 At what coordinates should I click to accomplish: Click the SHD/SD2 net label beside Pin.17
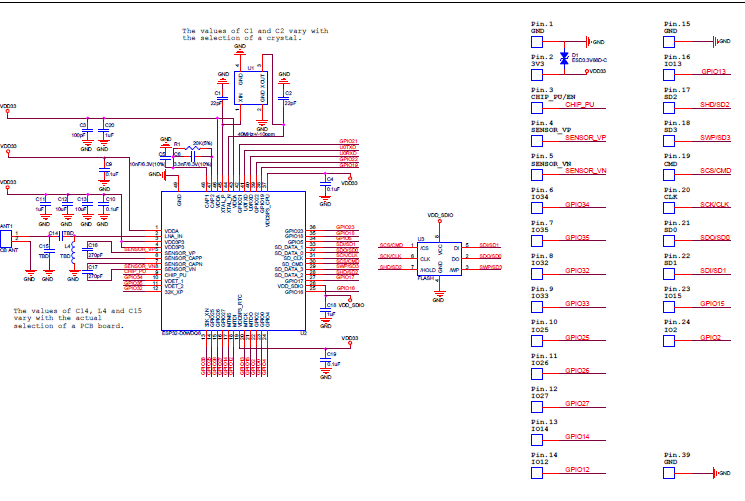click(715, 105)
